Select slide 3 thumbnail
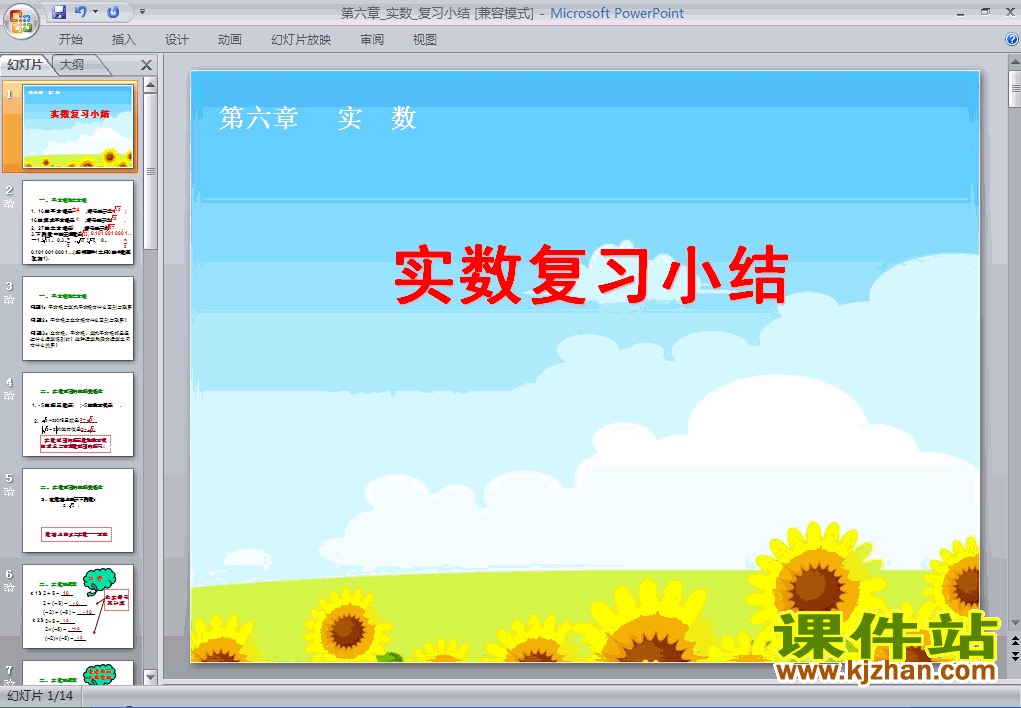The width and height of the screenshot is (1021, 708). 78,319
